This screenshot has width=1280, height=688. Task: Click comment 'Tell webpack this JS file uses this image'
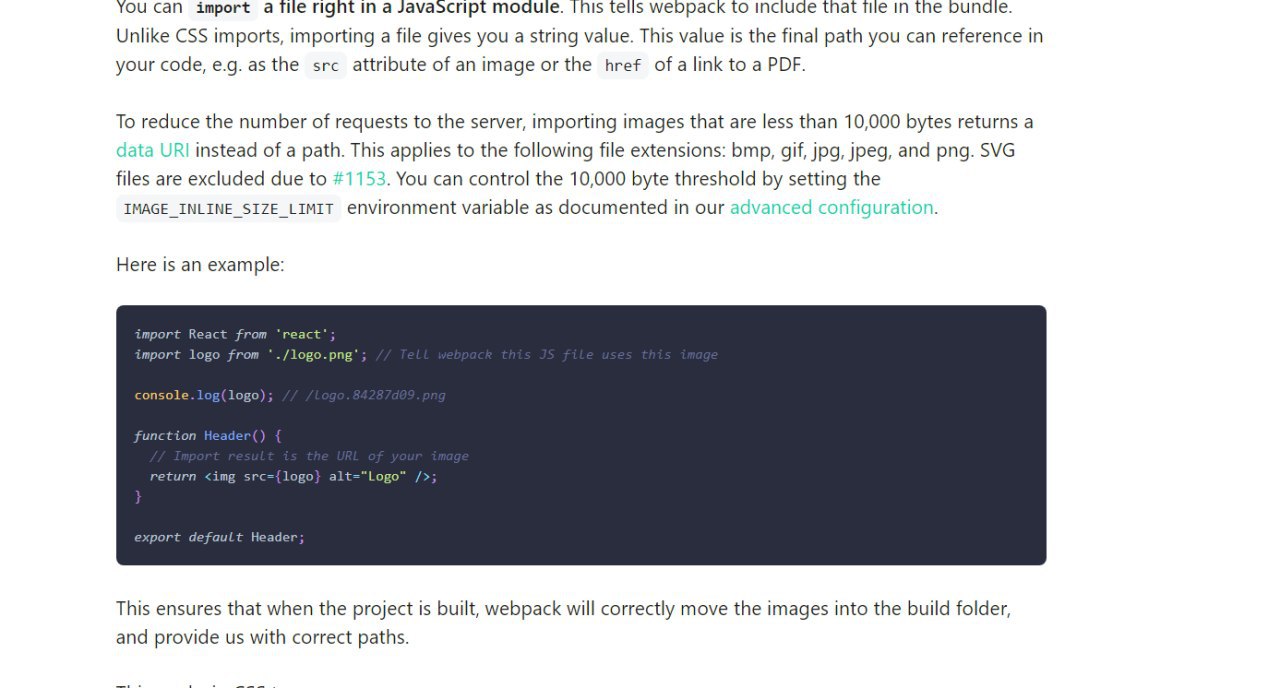click(x=547, y=354)
